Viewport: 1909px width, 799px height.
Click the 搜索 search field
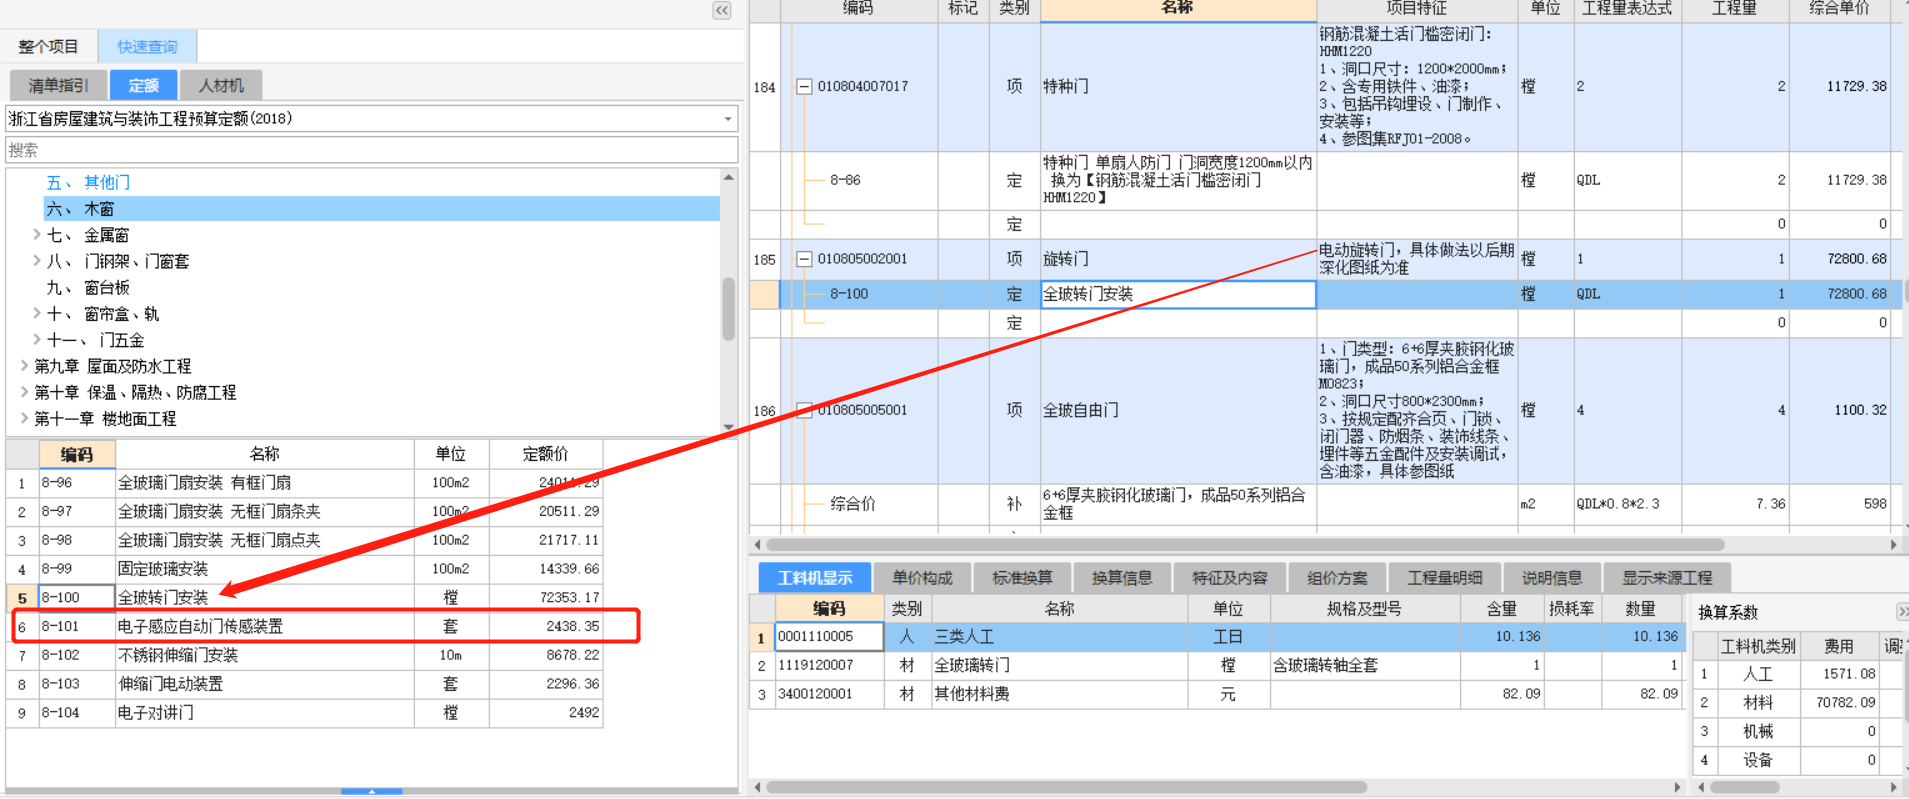pos(372,150)
